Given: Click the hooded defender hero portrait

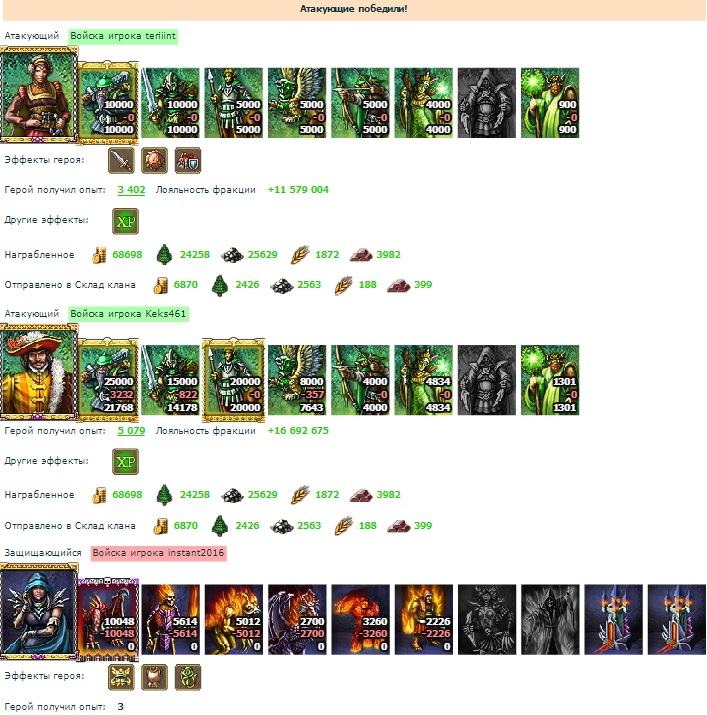Looking at the screenshot, I should pos(39,612).
